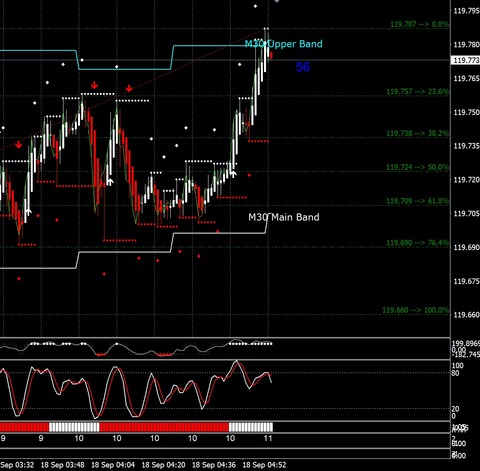This screenshot has width=480, height=471.
Task: Click 119.765 on the price axis
Action: (x=466, y=79)
